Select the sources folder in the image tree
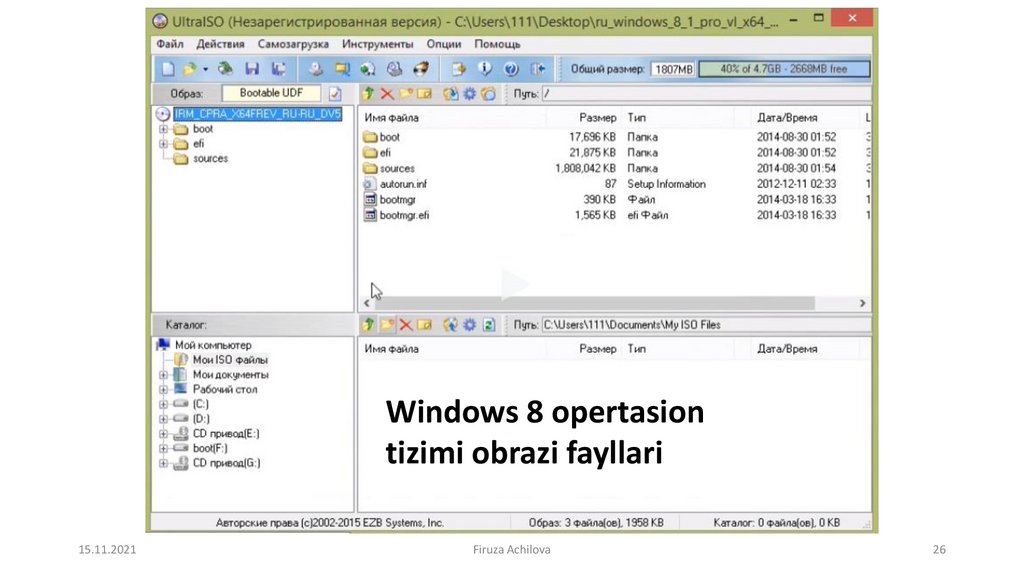The image size is (1024, 576). [210, 159]
